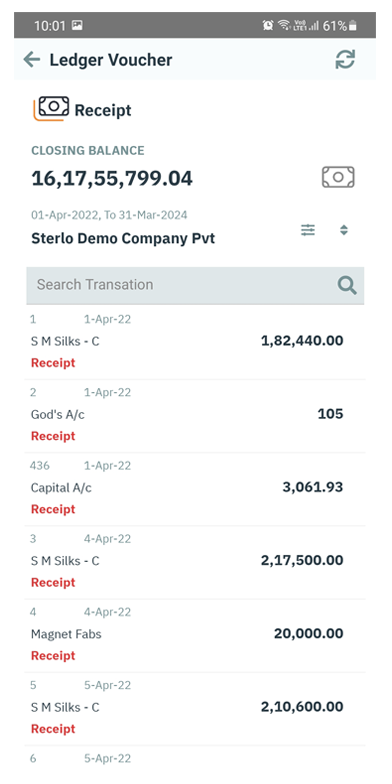Tap the back arrow beside Ledger Voucher
The width and height of the screenshot is (392, 784).
pos(32,60)
